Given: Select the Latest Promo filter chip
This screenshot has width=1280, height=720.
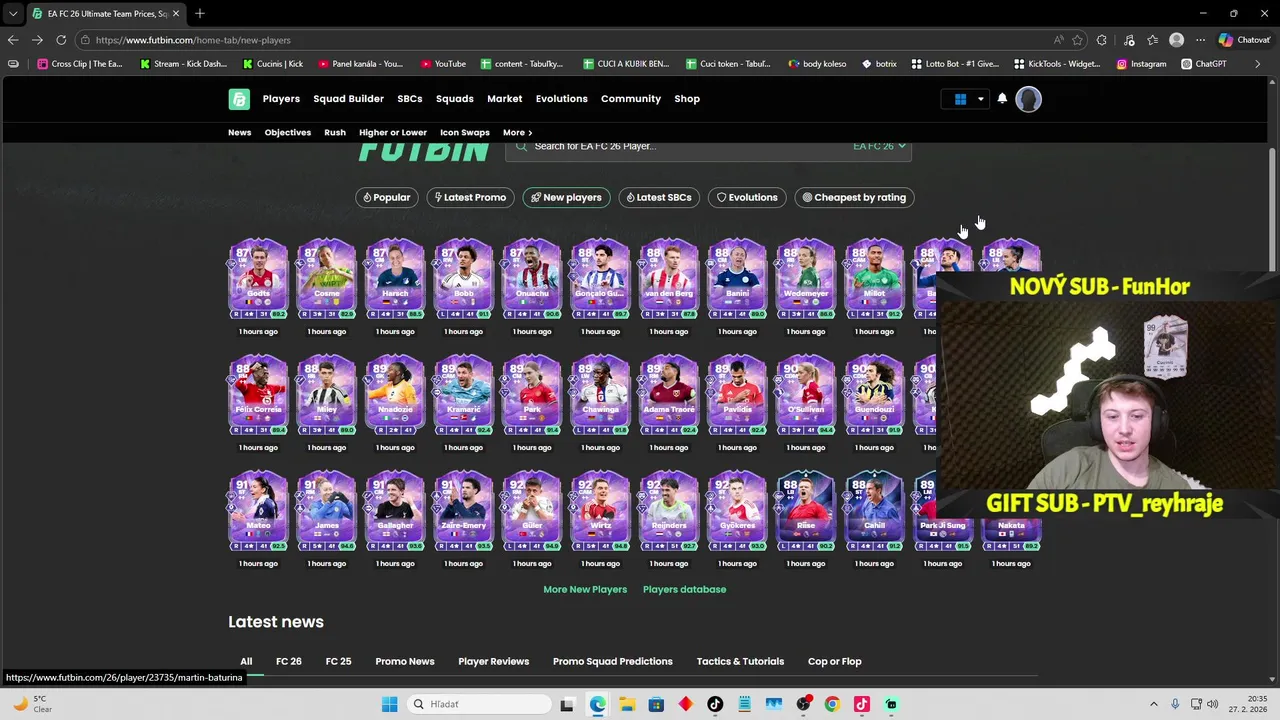Looking at the screenshot, I should pyautogui.click(x=469, y=197).
